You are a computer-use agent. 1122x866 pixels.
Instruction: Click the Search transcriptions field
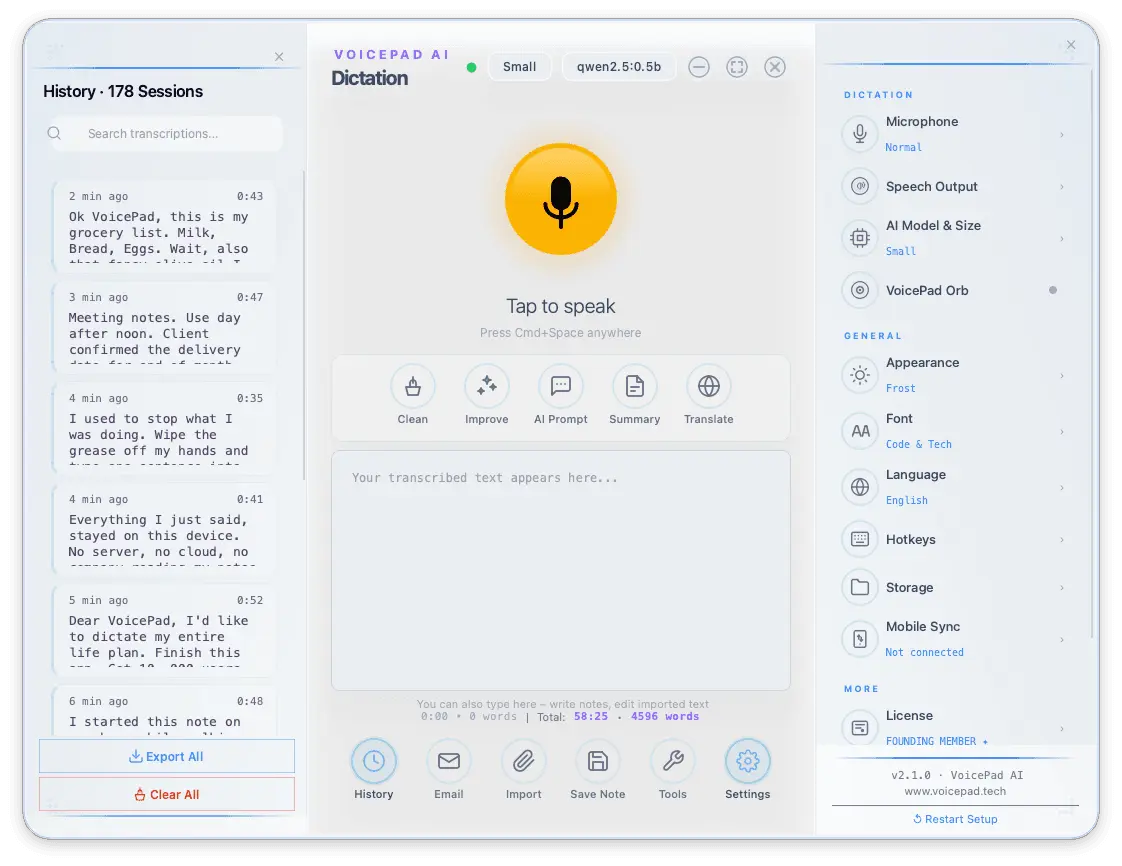pos(167,133)
